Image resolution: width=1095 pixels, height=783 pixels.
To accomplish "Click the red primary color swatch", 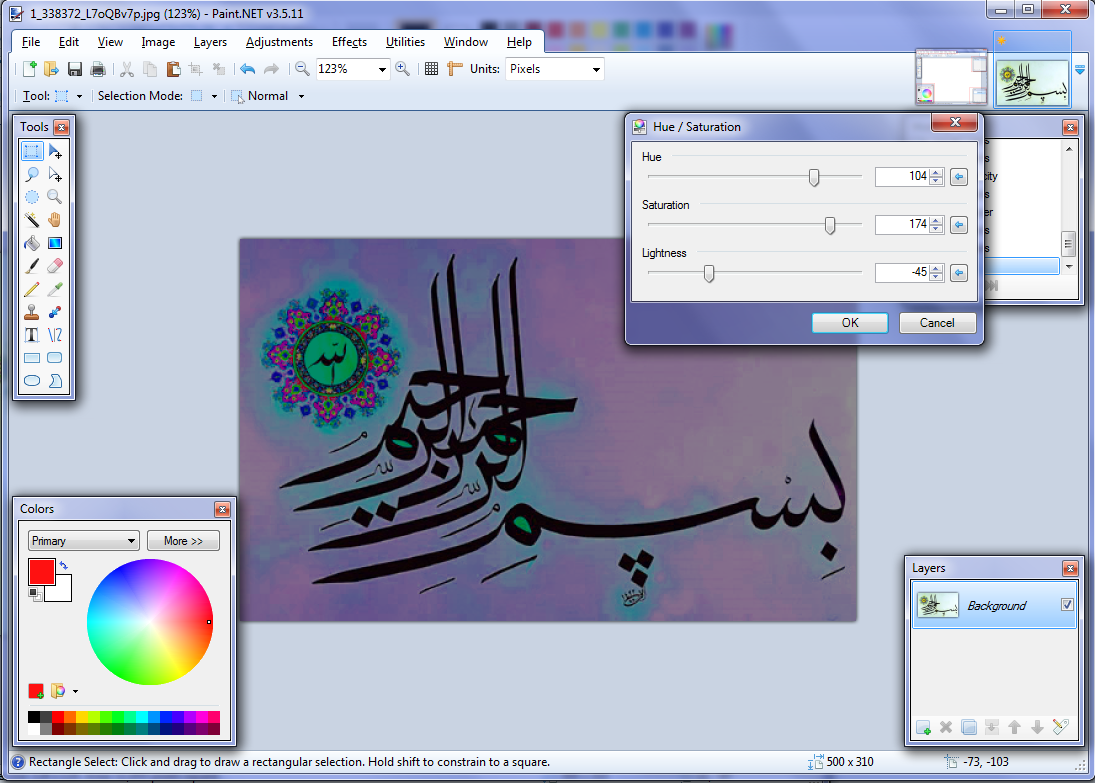I will 41,571.
